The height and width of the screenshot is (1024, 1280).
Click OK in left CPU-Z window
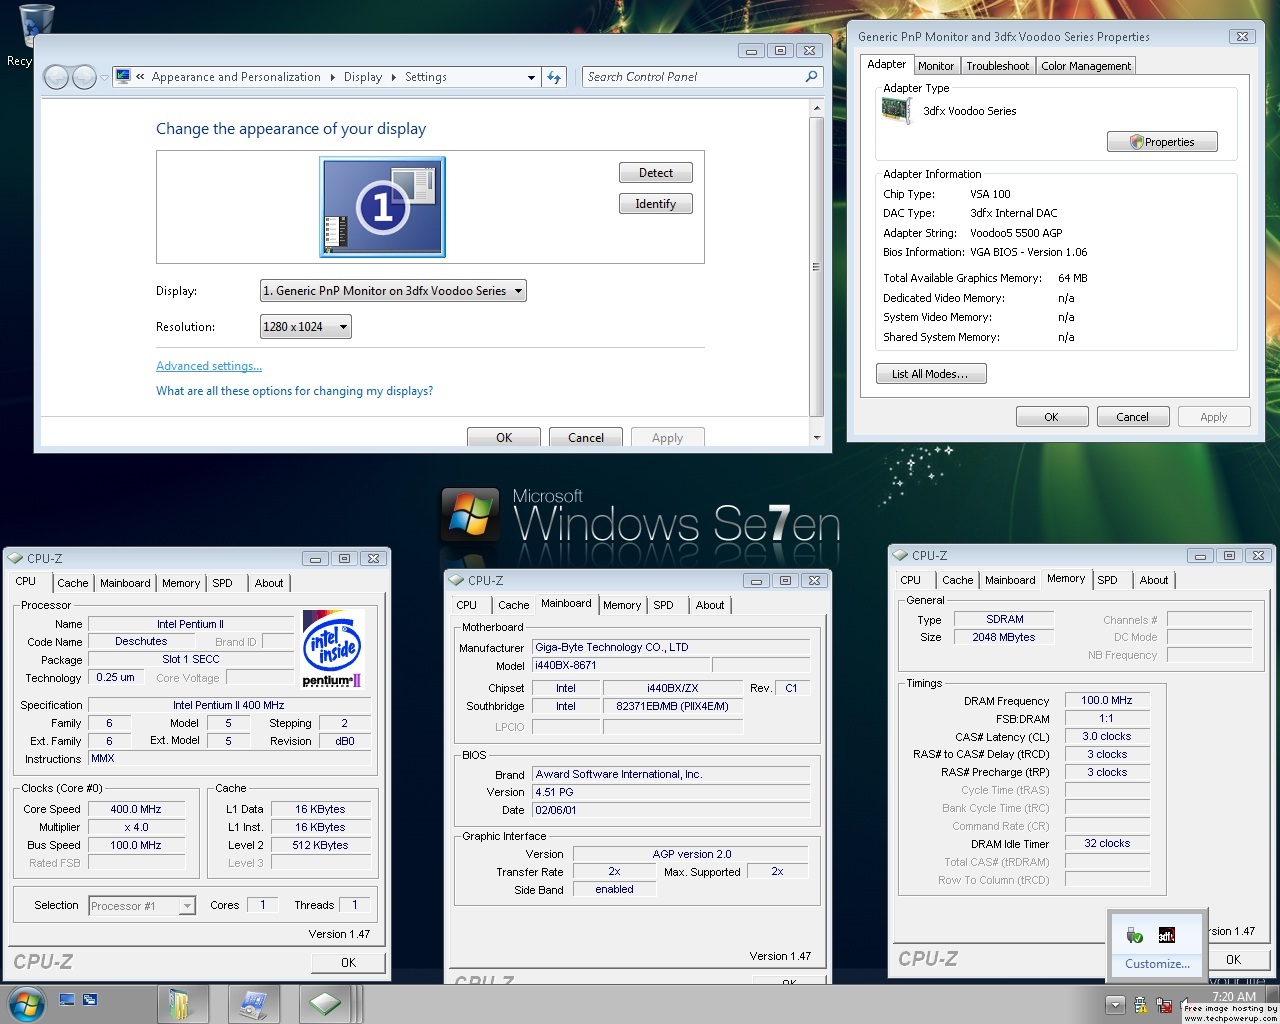coord(348,963)
